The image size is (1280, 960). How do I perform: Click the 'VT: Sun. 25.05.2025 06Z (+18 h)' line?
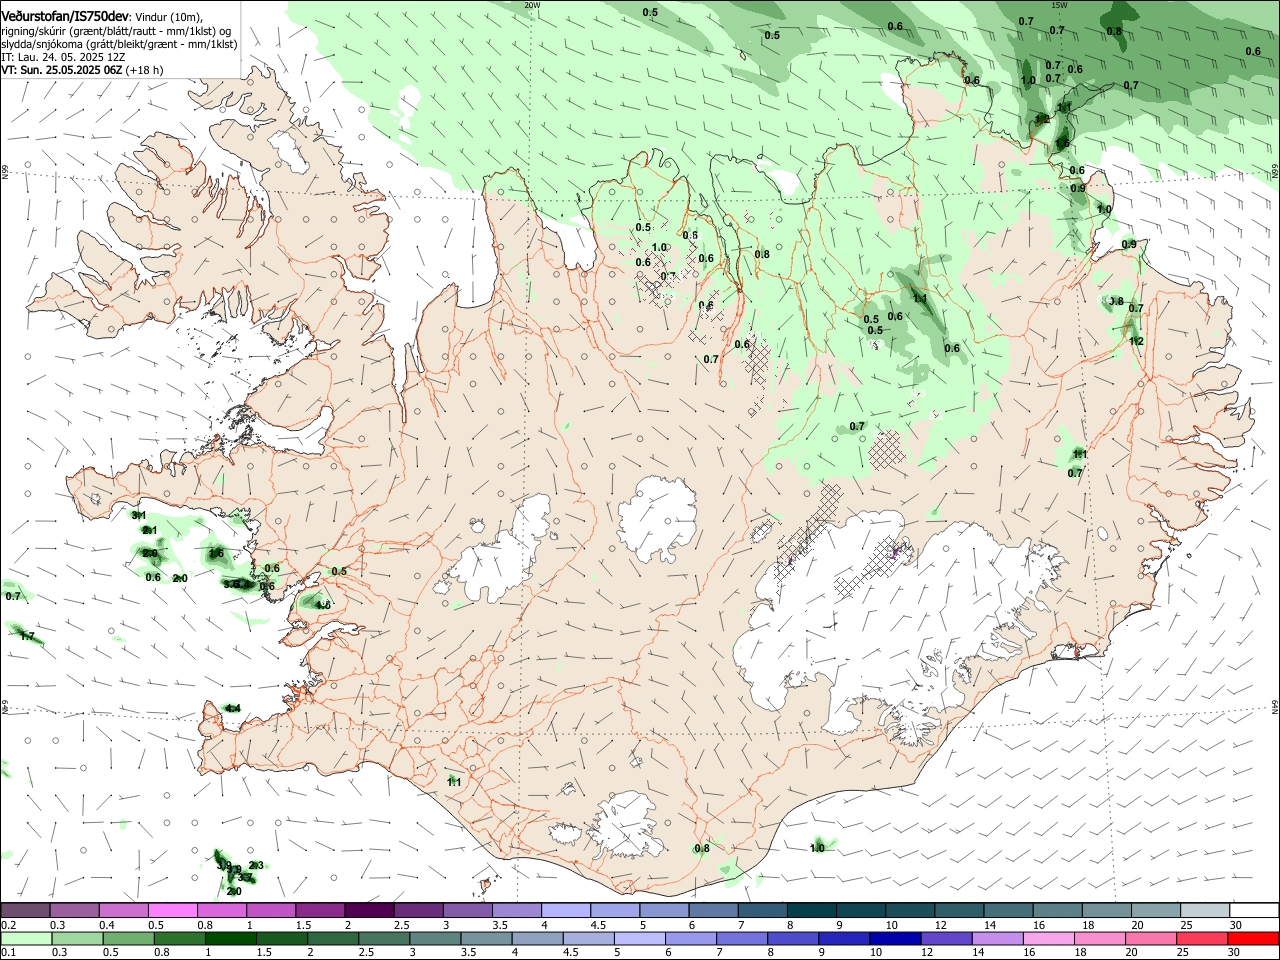82,71
